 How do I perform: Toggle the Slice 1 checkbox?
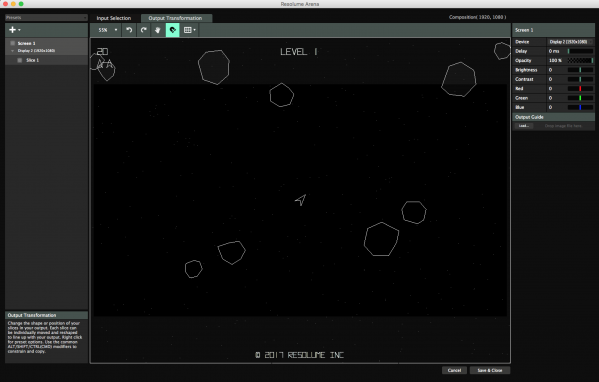click(19, 60)
